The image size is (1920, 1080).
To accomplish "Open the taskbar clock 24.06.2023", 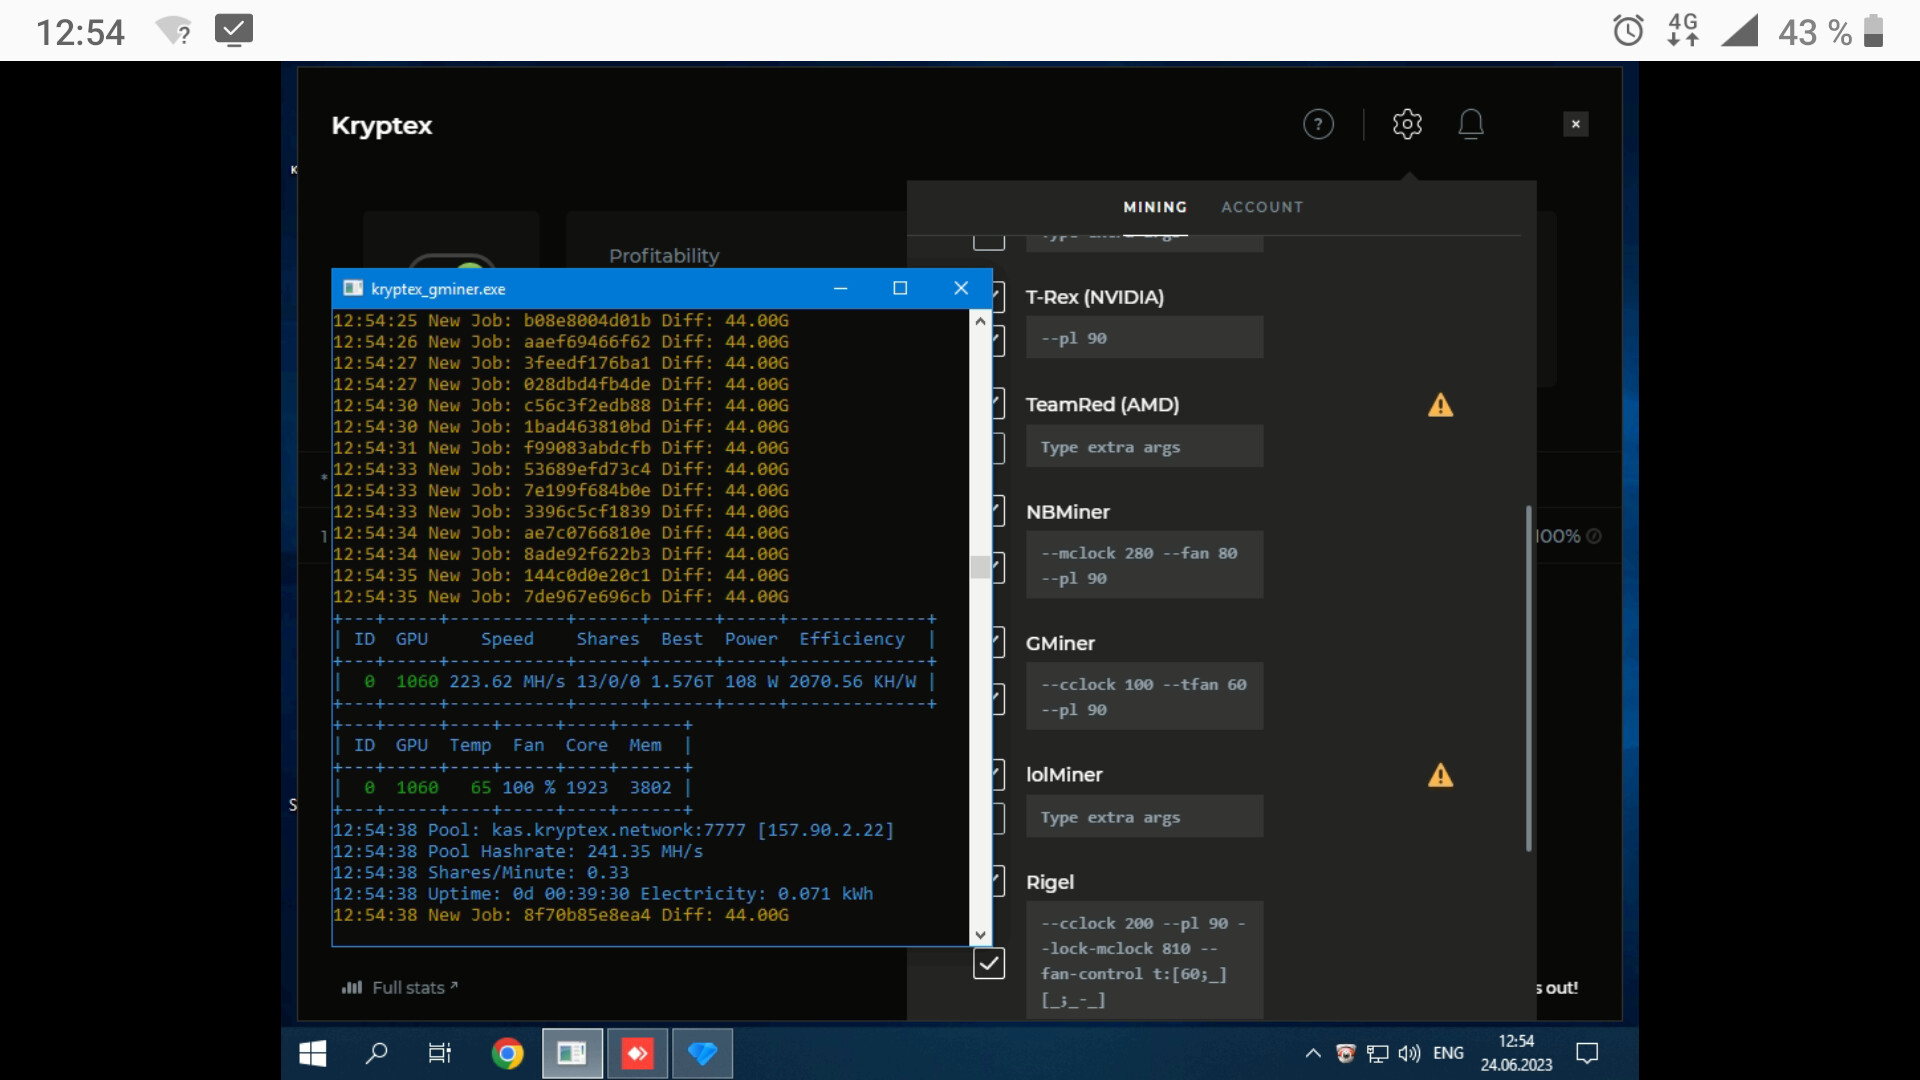I will (x=1516, y=1053).
